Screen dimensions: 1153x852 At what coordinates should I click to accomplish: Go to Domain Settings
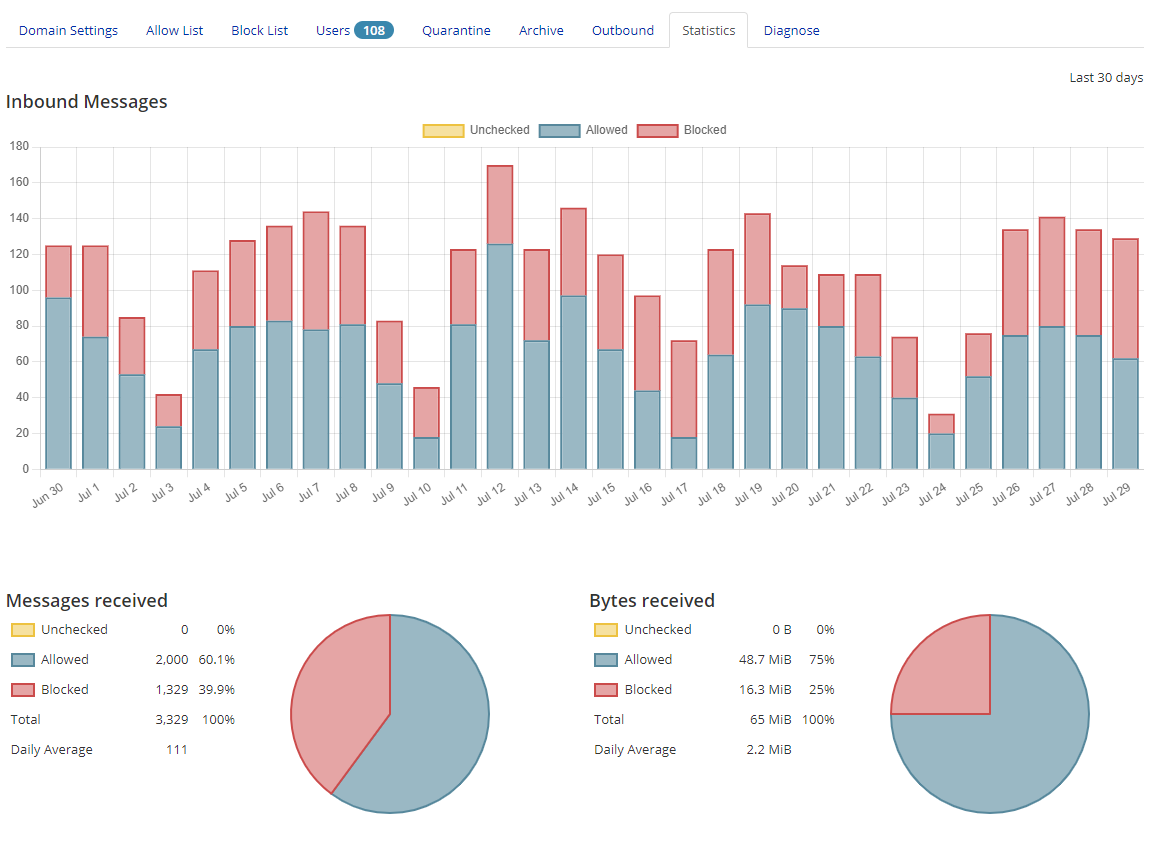[x=68, y=30]
